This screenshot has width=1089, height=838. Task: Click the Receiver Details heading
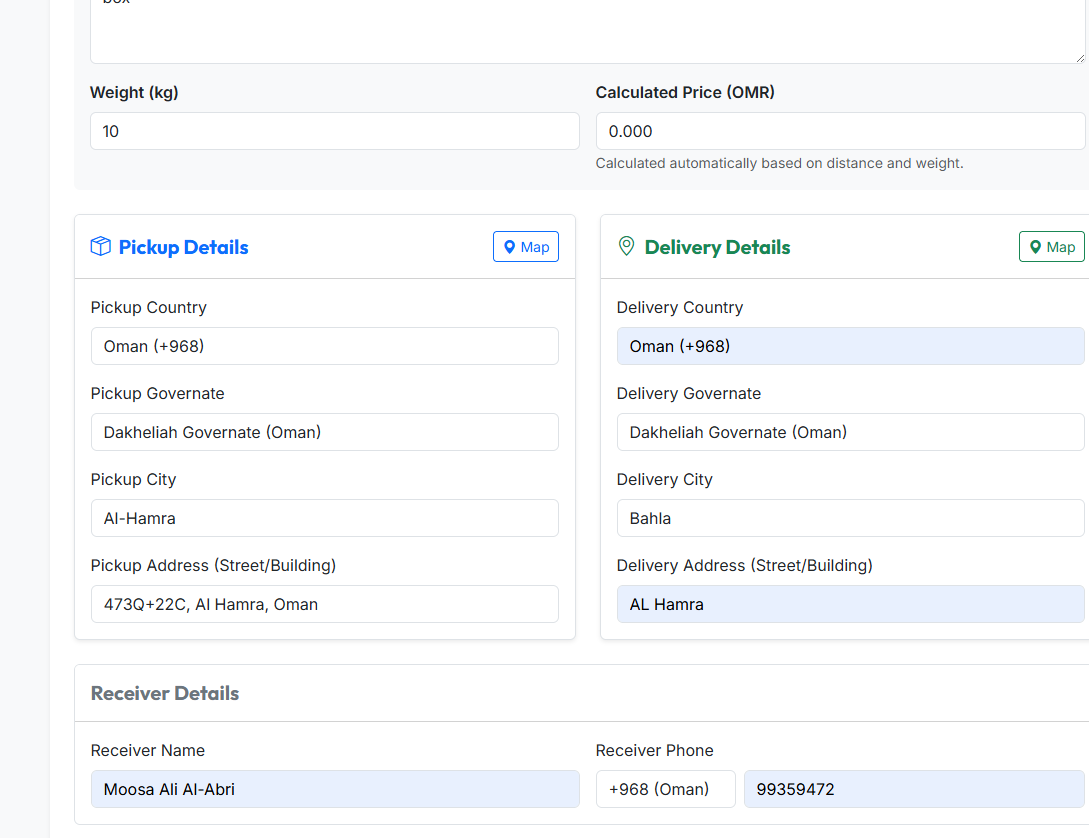pos(165,693)
